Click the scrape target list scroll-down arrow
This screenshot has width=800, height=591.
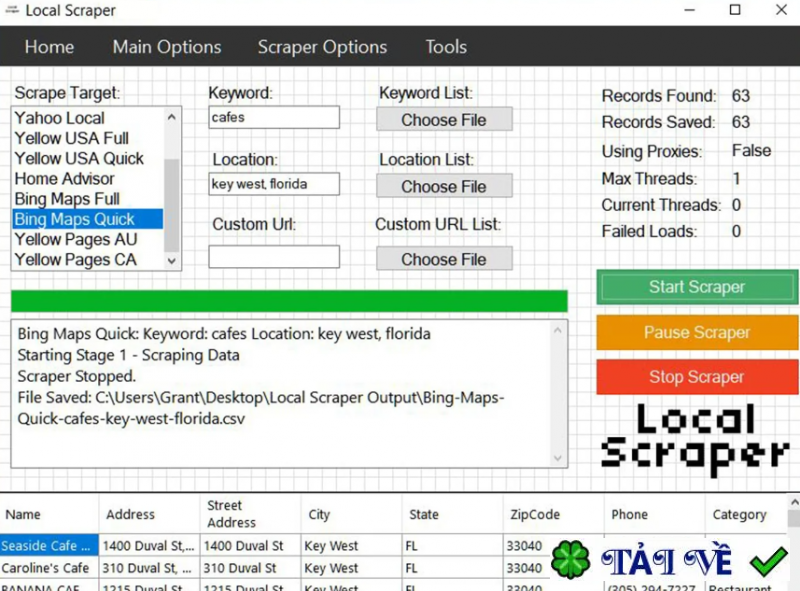pos(172,261)
